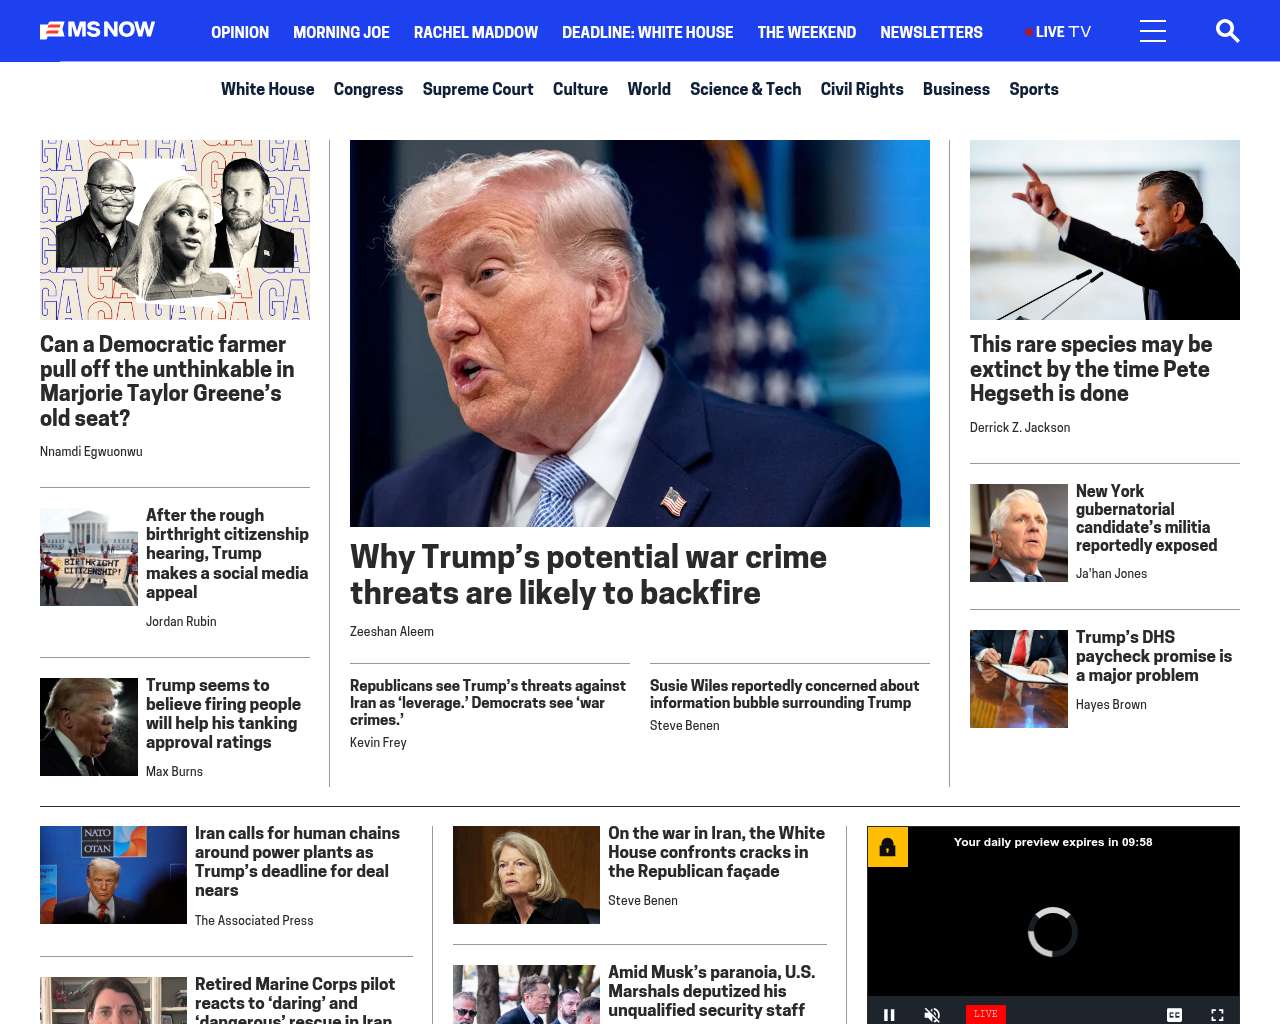Read White House confronts Republican façade cracks

tap(716, 852)
